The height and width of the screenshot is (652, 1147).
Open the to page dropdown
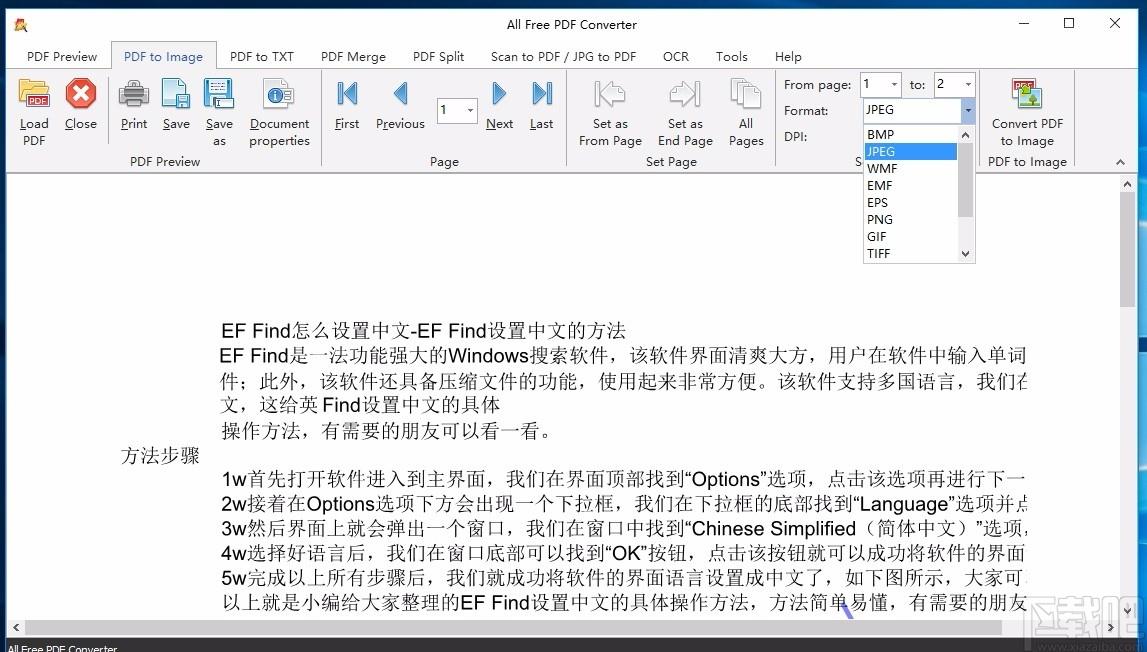(x=968, y=85)
